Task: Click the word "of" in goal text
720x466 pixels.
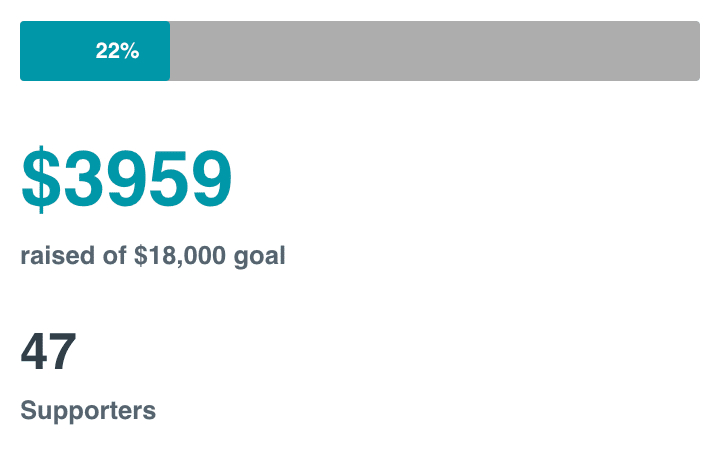Action: (x=114, y=255)
